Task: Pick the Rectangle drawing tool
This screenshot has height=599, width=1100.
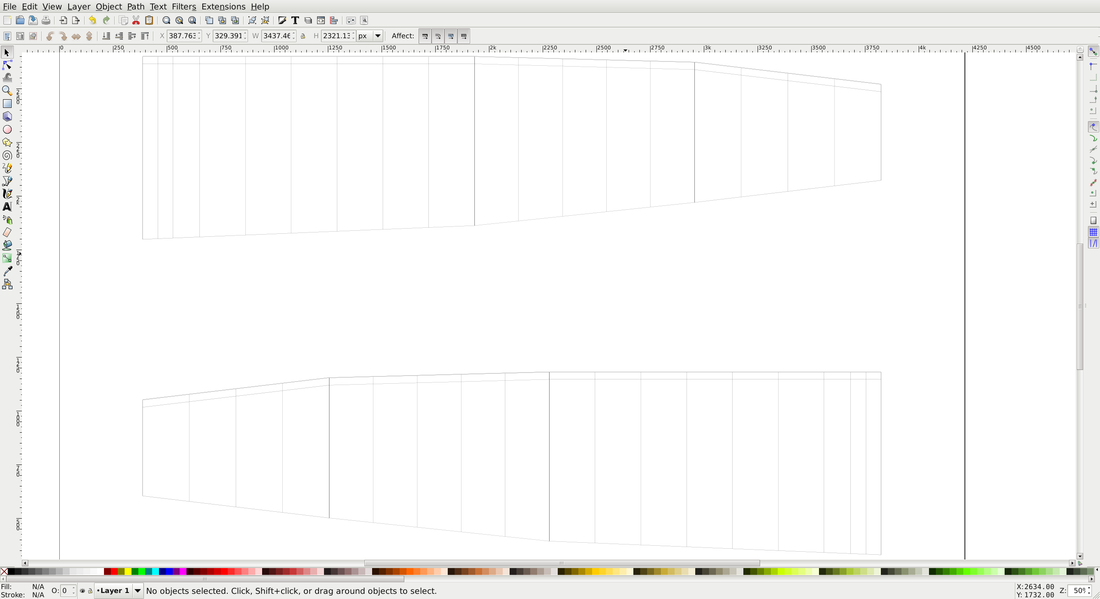Action: 7,103
